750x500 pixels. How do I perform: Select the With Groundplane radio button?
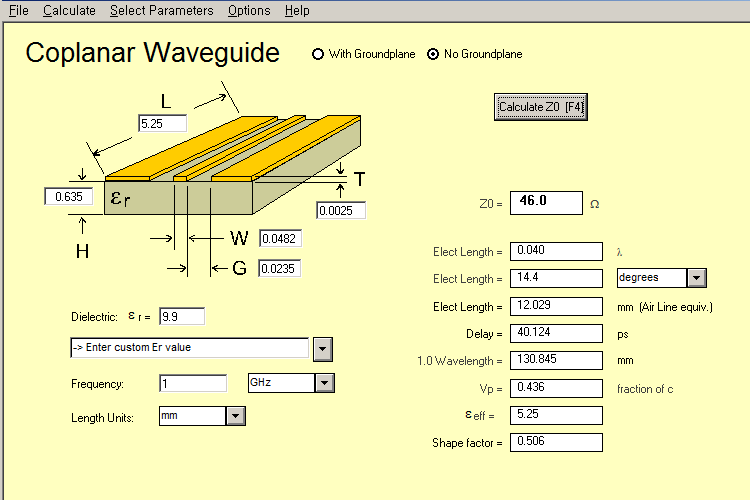[x=319, y=54]
